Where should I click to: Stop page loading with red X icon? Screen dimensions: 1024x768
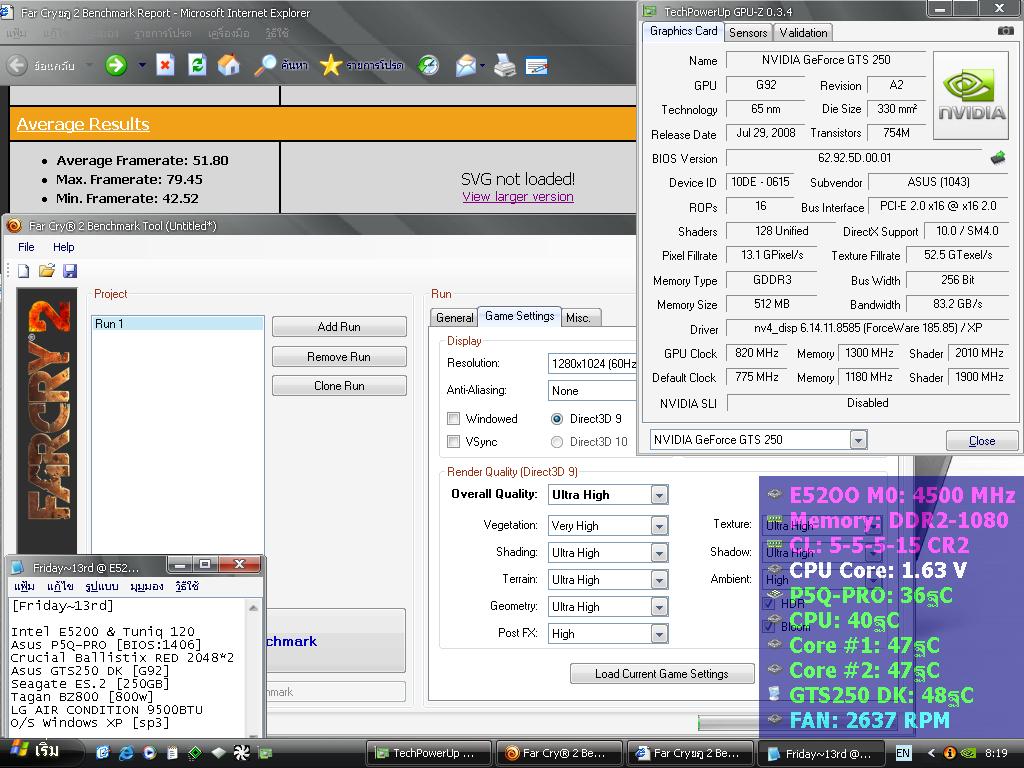(165, 65)
